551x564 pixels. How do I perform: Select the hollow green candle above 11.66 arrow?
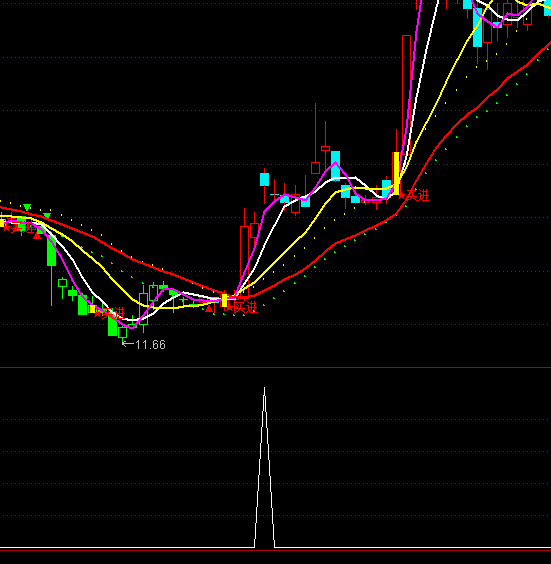123,332
